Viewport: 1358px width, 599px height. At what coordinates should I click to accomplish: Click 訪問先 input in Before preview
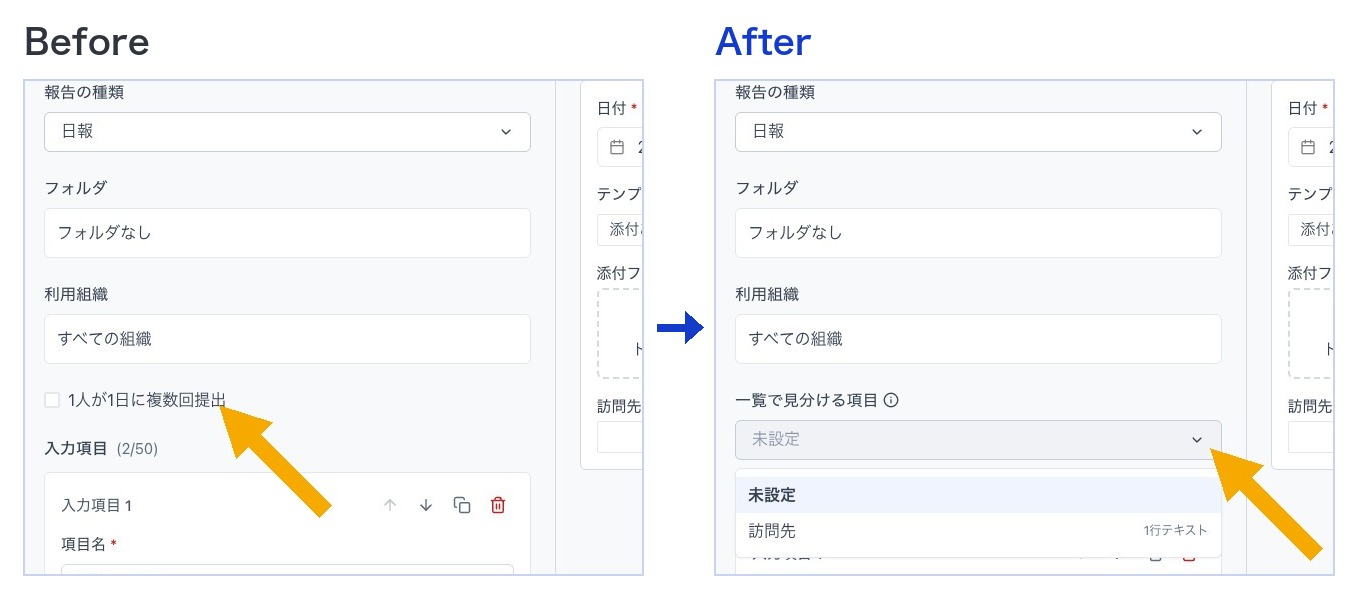[x=620, y=437]
